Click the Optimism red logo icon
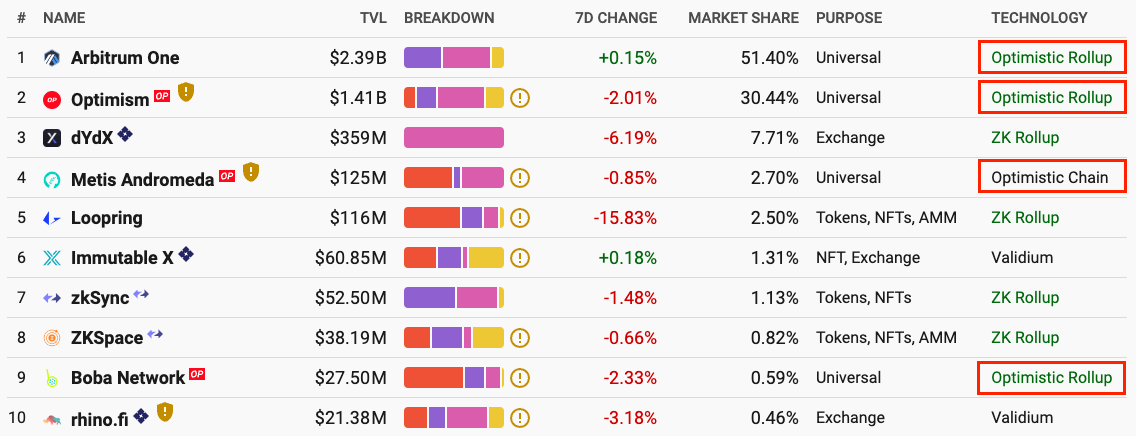 52,98
